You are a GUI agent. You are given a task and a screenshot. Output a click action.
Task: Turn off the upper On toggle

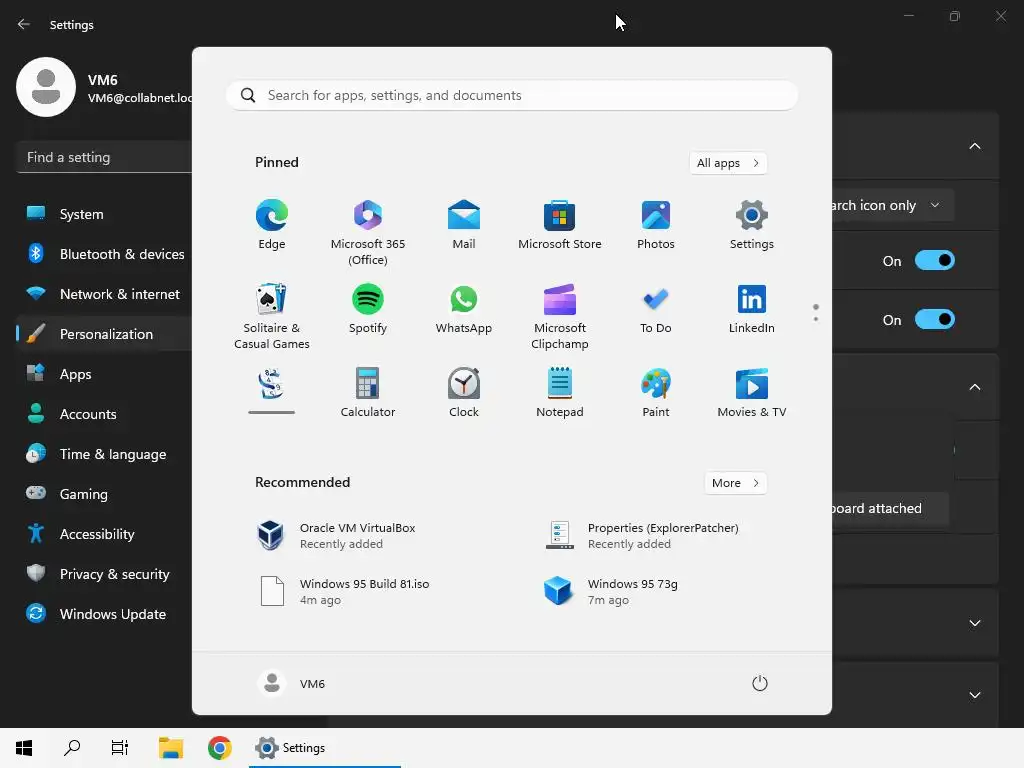coord(935,261)
